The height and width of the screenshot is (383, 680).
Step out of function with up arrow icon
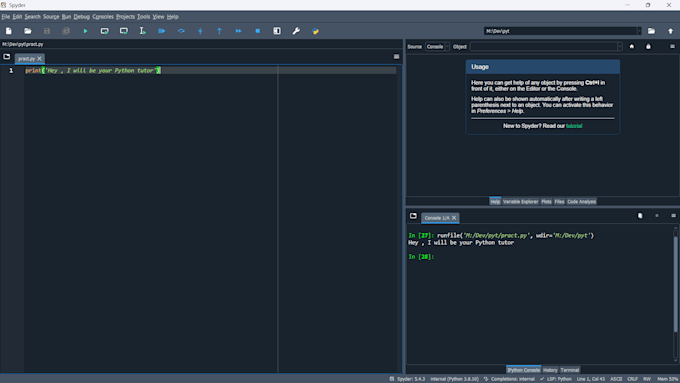[219, 31]
